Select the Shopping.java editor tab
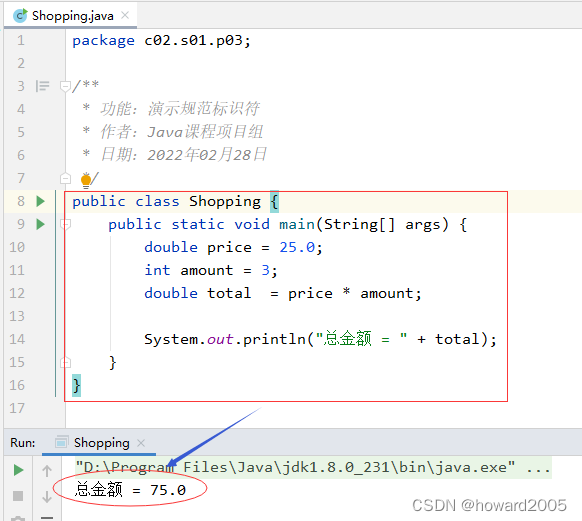This screenshot has height=521, width=582. (x=71, y=16)
